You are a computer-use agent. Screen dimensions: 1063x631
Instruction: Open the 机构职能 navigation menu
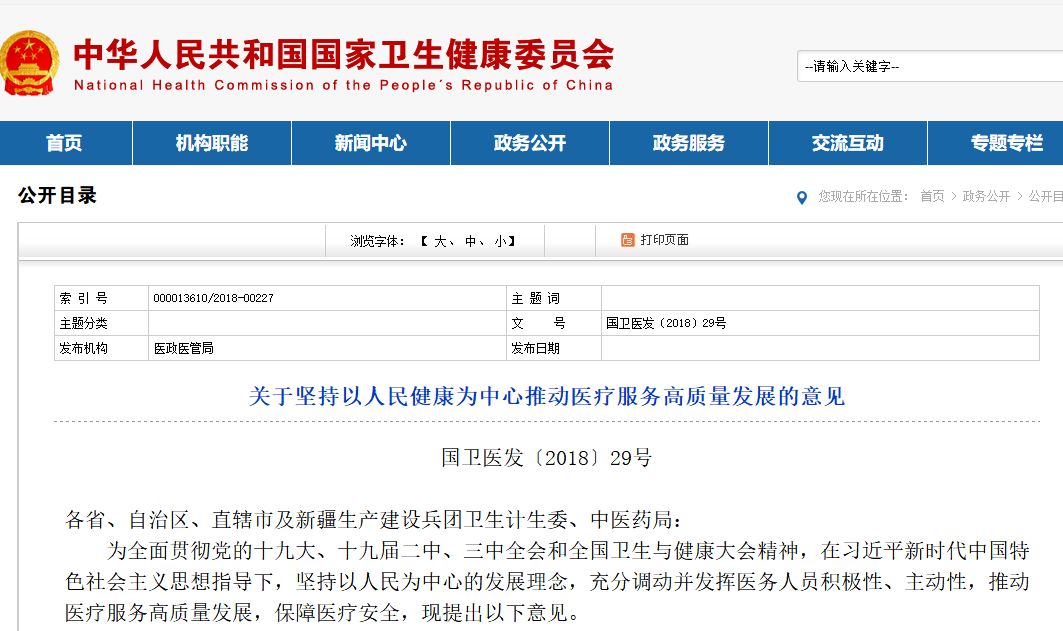212,143
